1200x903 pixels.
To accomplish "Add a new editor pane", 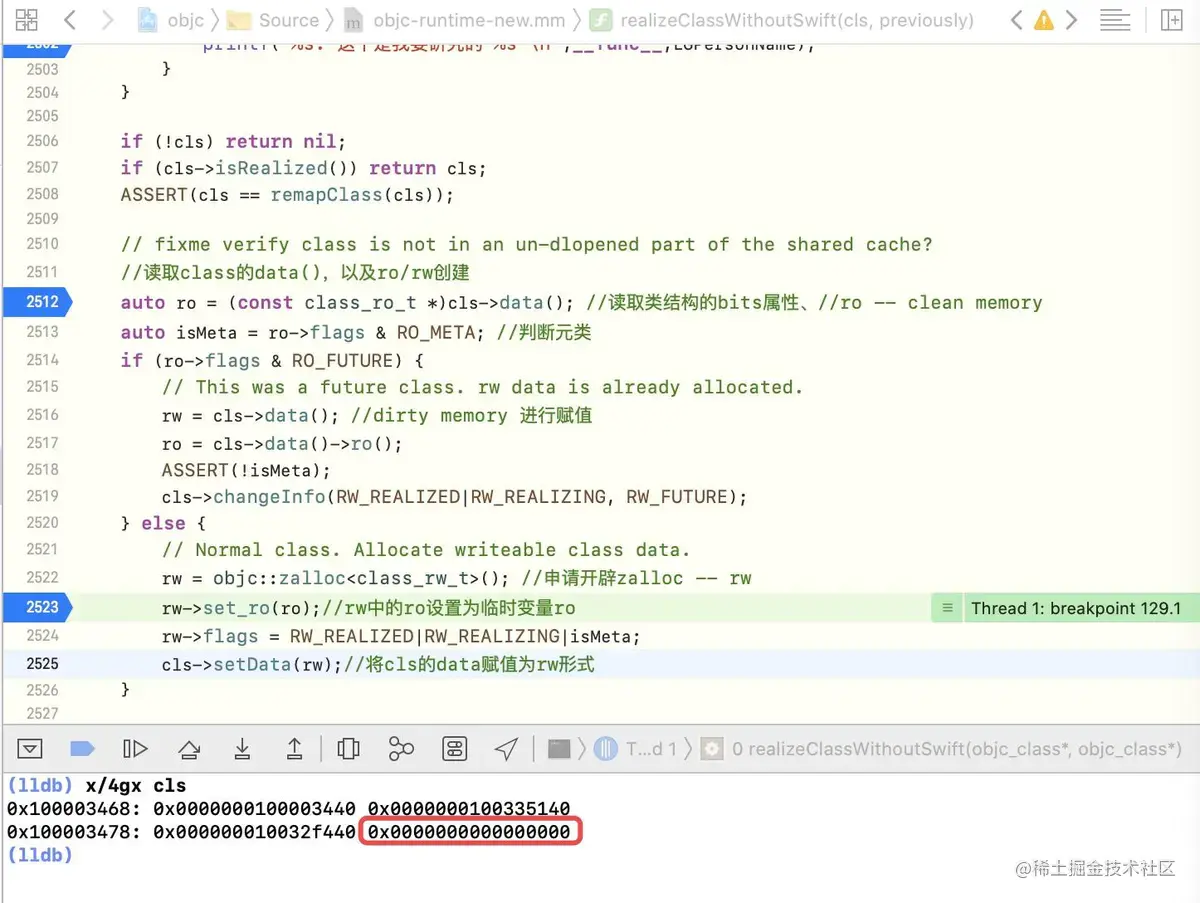I will click(x=1171, y=20).
